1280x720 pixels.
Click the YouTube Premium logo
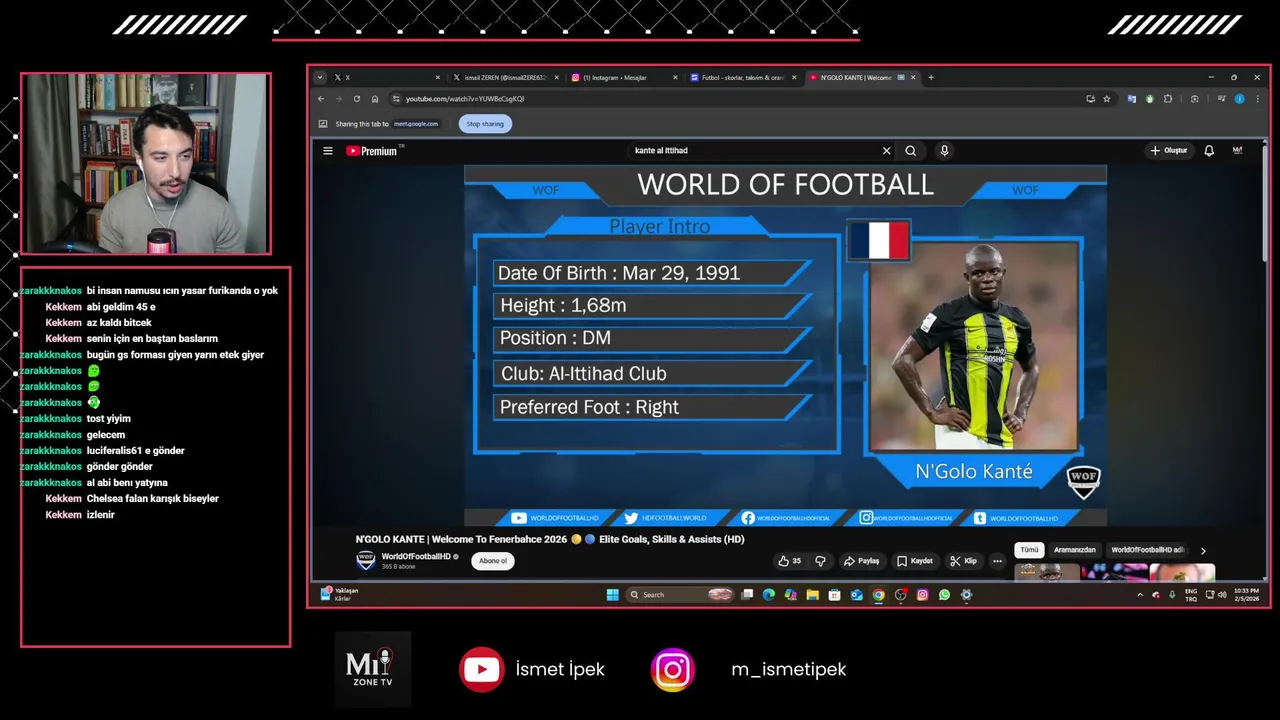click(373, 151)
